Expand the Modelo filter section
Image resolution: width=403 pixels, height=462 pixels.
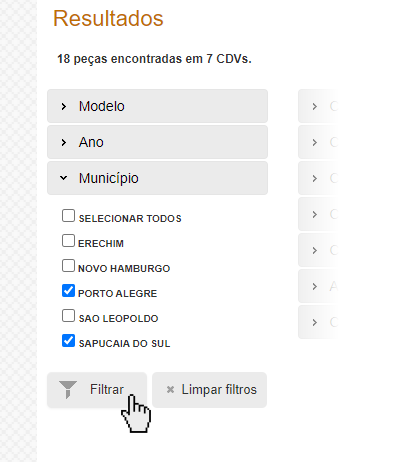pos(157,106)
